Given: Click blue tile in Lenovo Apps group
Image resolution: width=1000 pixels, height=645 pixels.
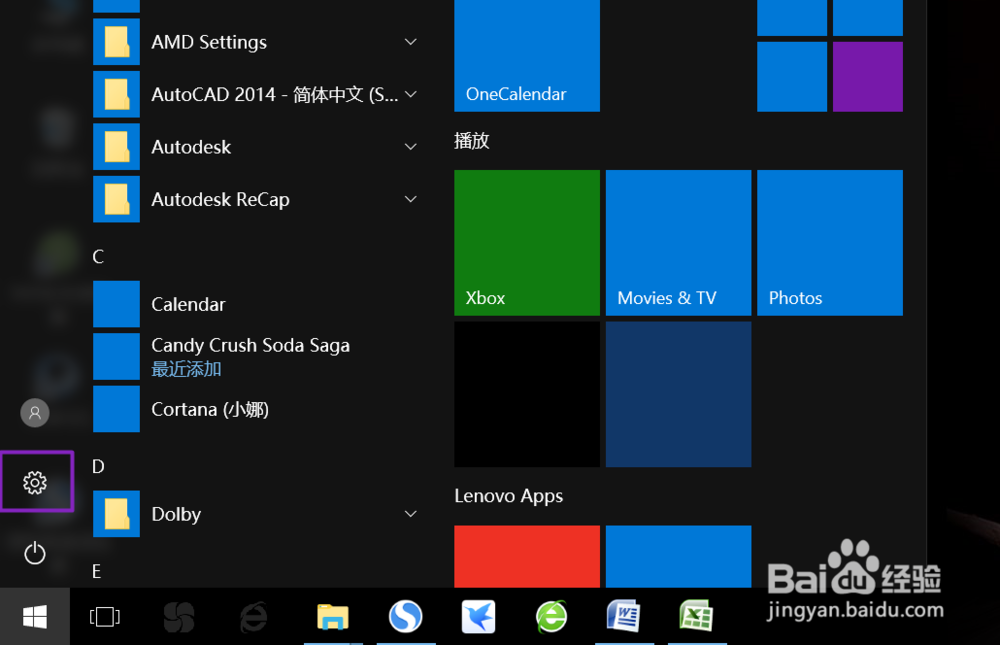Looking at the screenshot, I should pos(679,556).
